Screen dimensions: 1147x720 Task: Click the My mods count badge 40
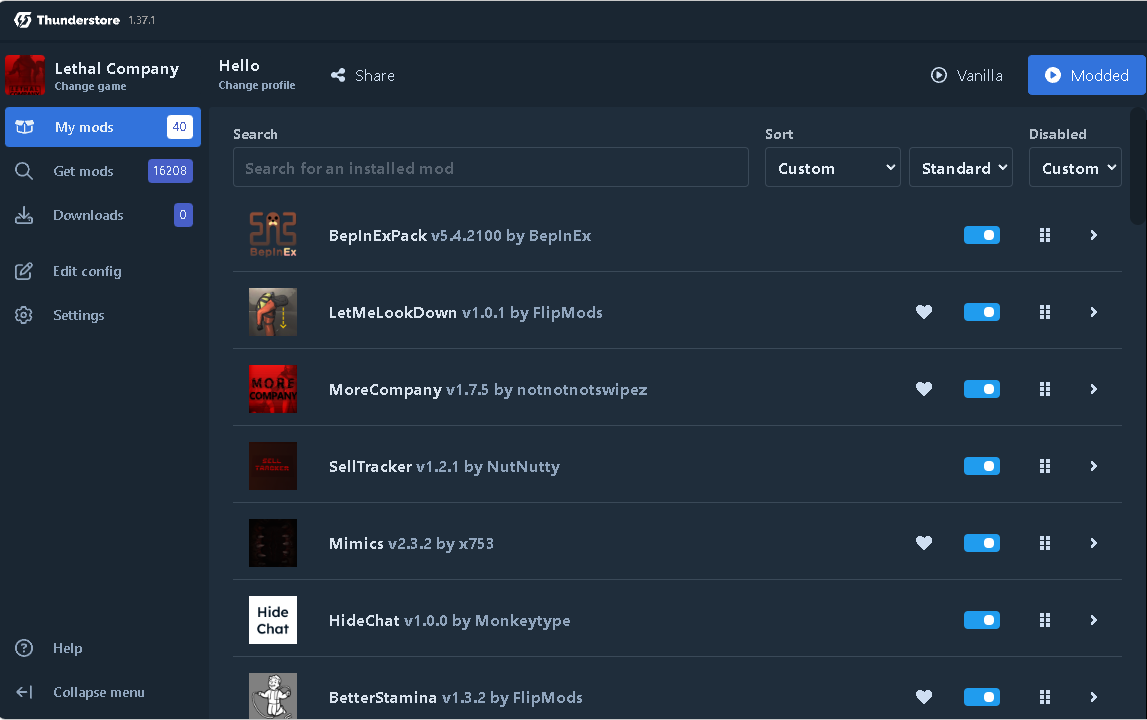point(180,127)
